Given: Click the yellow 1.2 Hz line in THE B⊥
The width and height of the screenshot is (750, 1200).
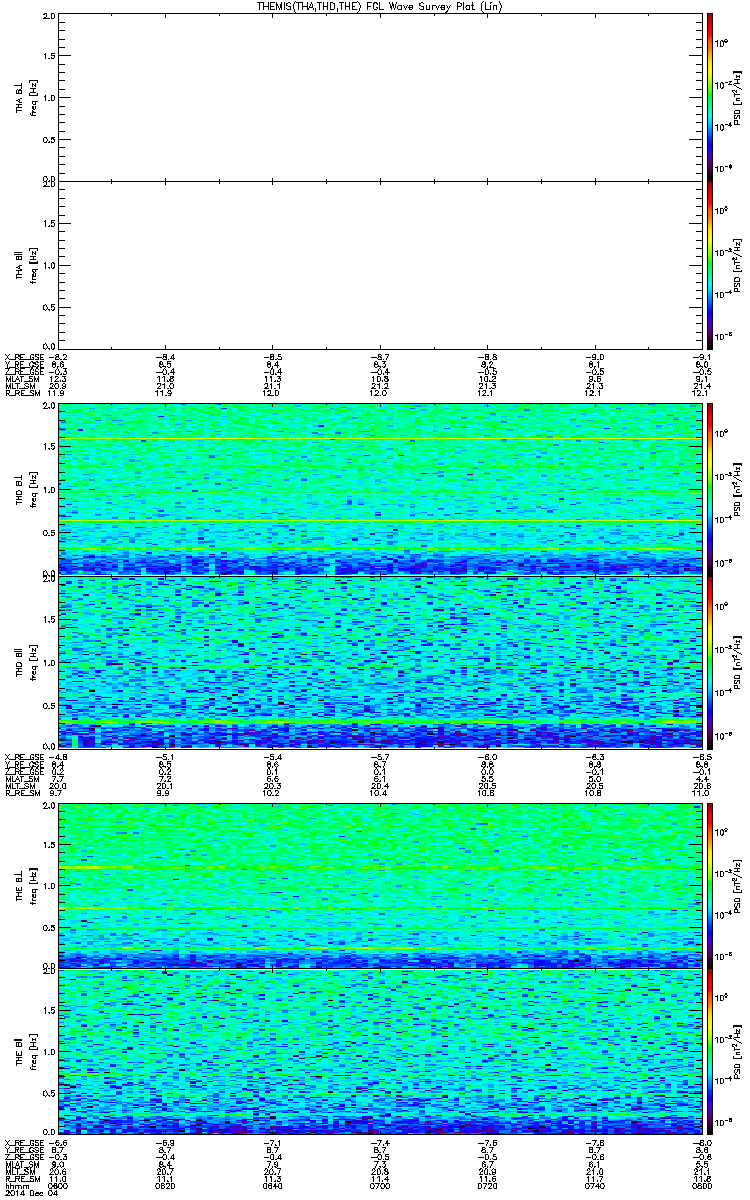Looking at the screenshot, I should [381, 867].
